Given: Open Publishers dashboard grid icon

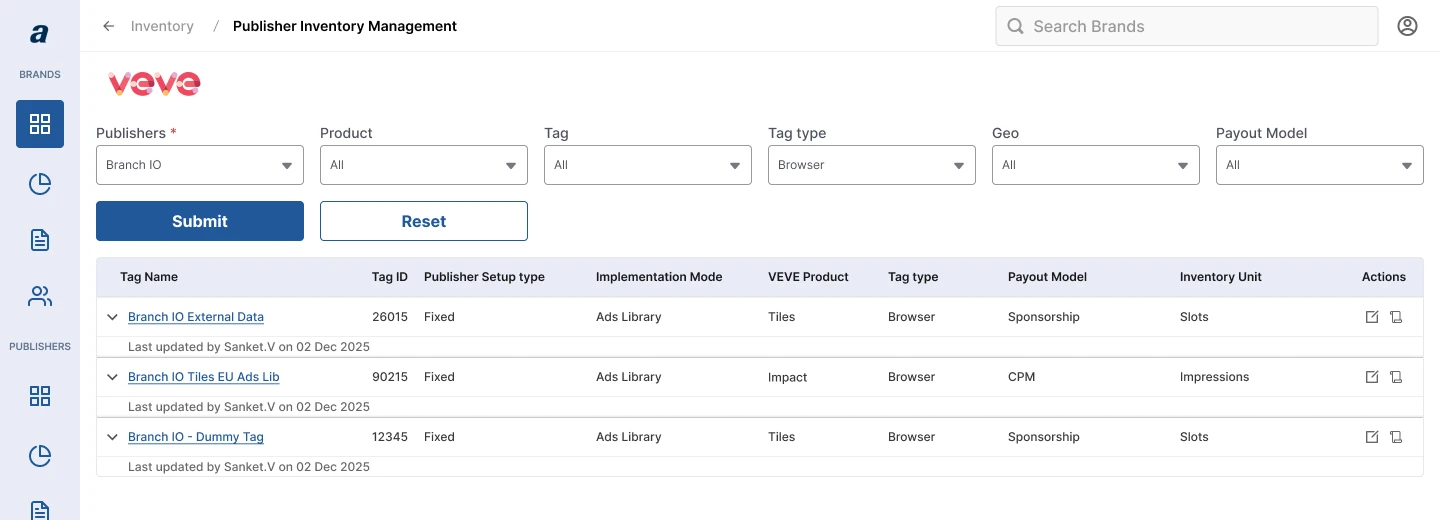Looking at the screenshot, I should pyautogui.click(x=40, y=396).
